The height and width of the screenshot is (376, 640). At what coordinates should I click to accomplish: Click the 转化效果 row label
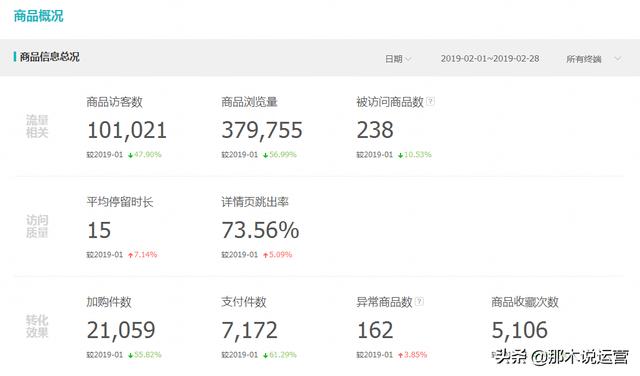[37, 326]
